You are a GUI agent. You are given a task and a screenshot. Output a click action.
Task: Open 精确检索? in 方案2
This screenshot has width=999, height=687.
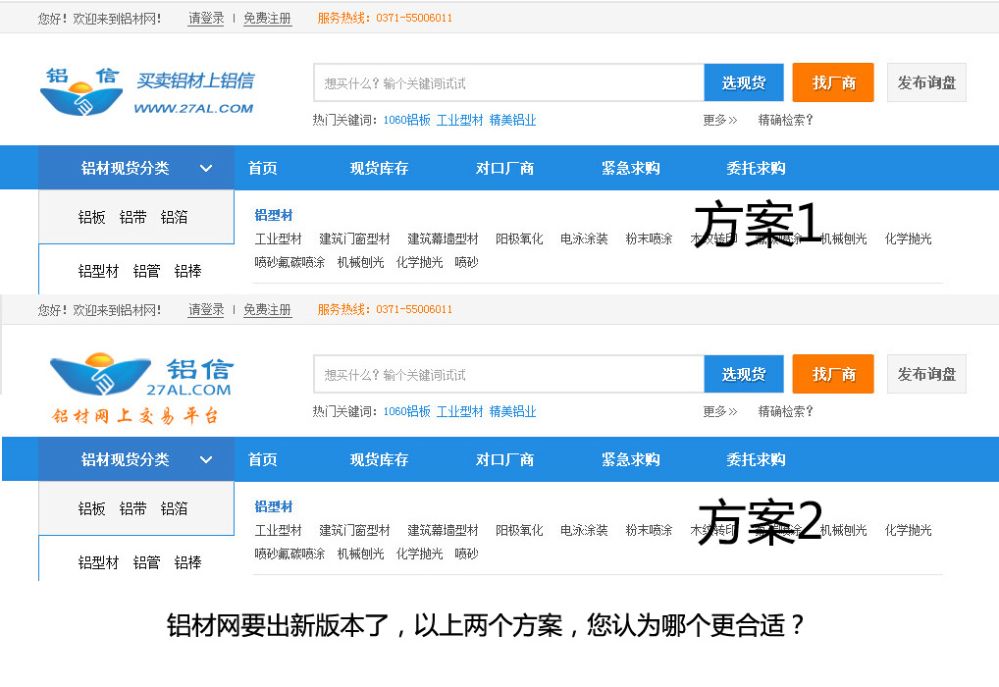tap(786, 411)
